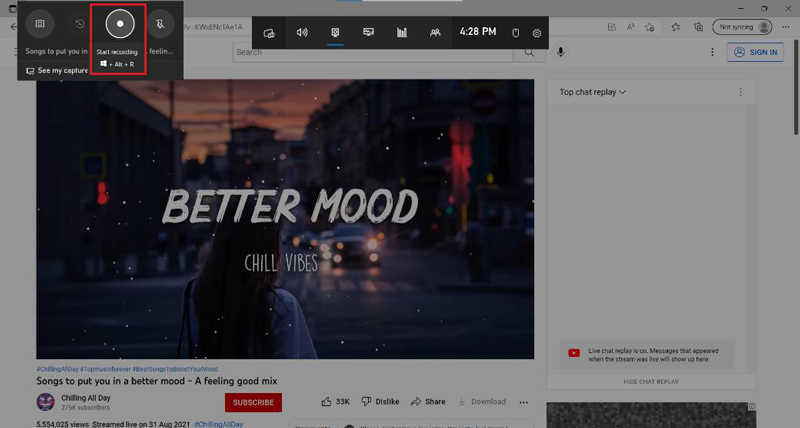The image size is (800, 428).
Task: Toggle the Capture widget button in Game Bar
Action: point(336,33)
